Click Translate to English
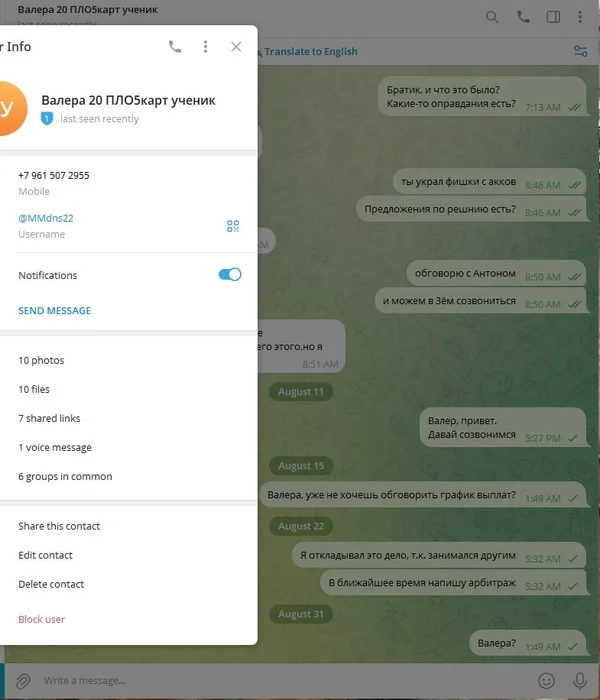The image size is (600, 700). point(311,52)
